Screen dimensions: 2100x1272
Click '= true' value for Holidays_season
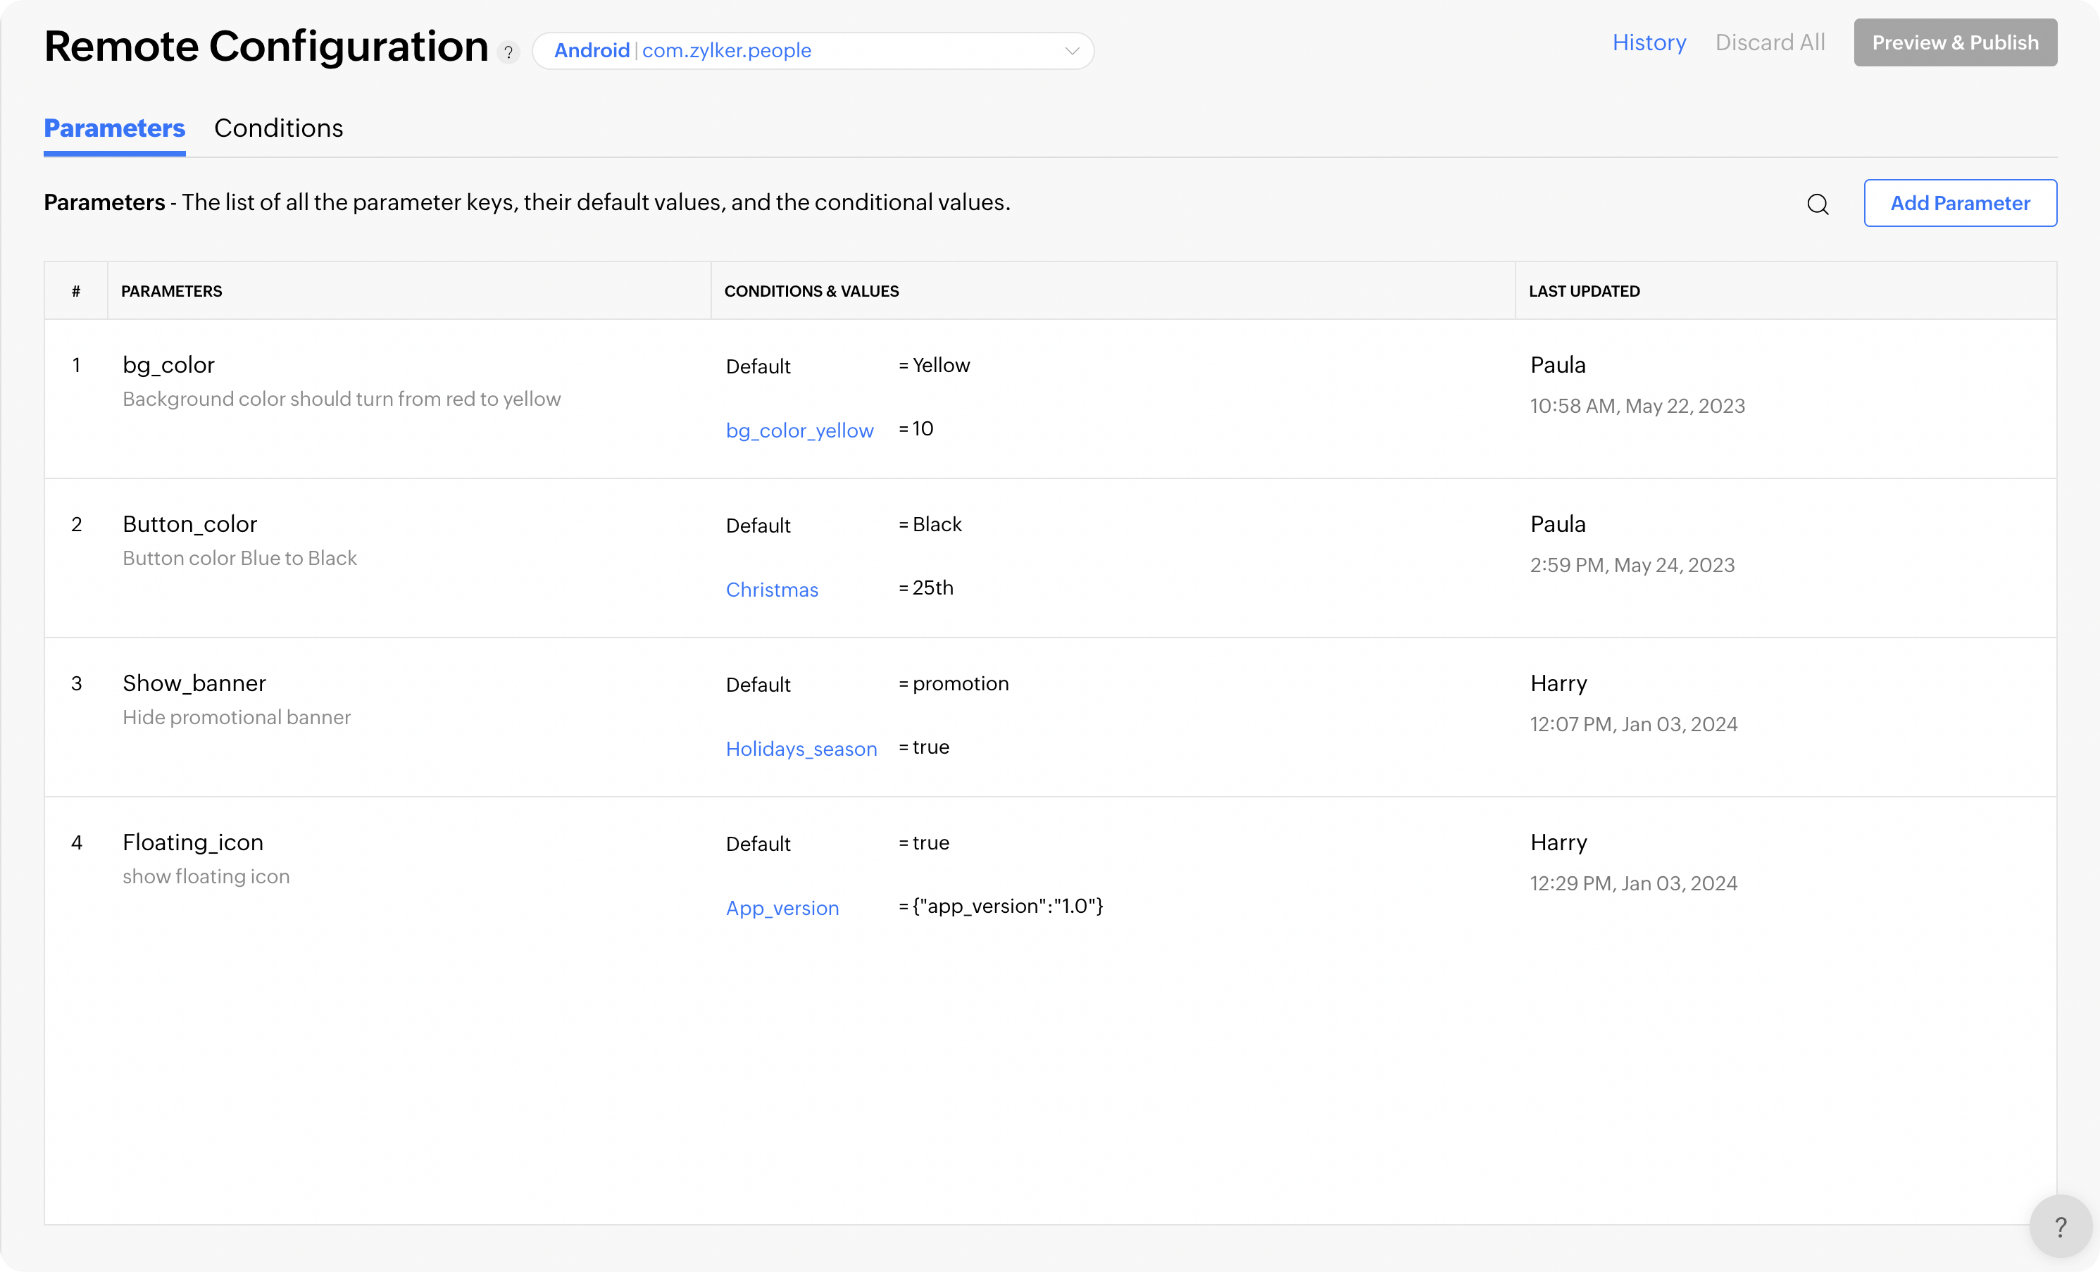click(924, 746)
